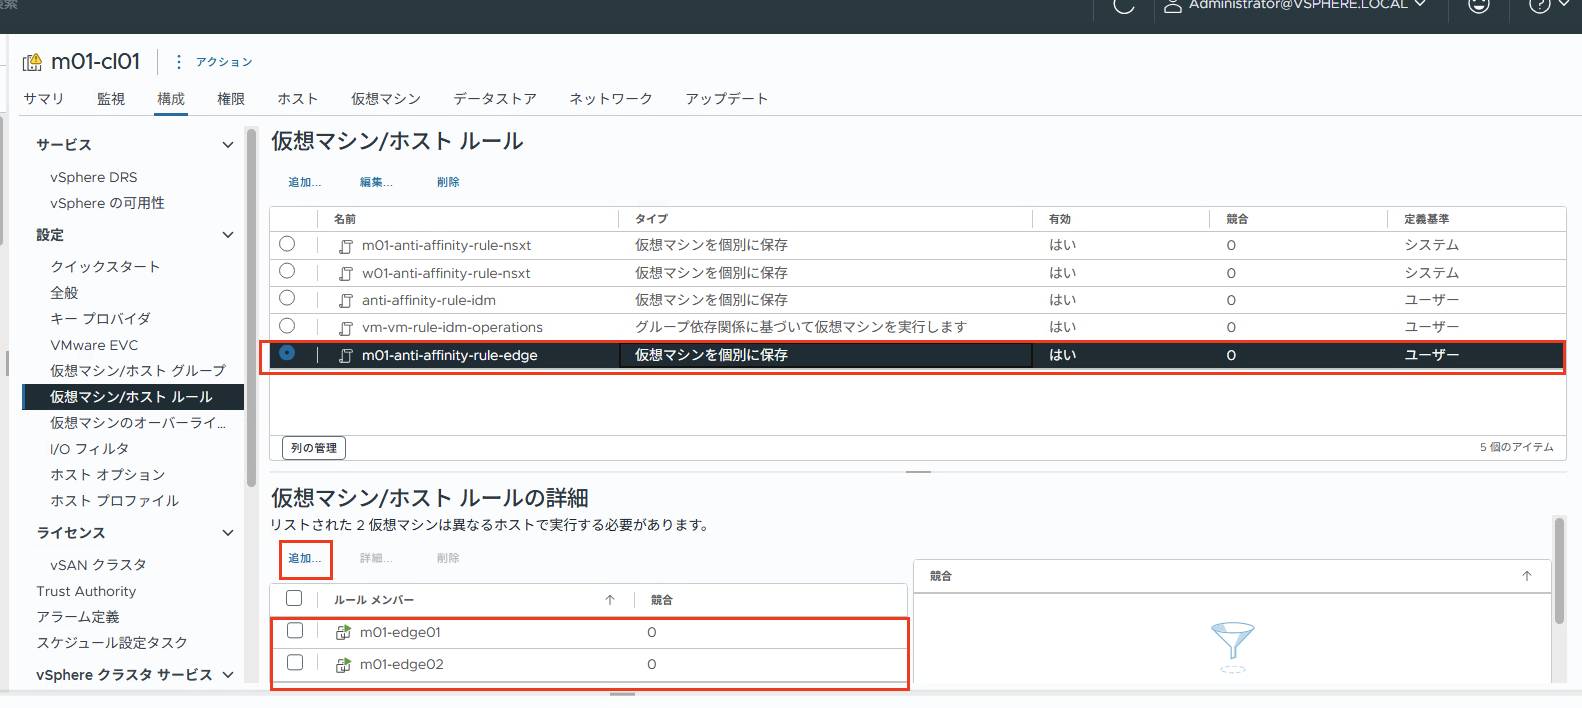Open vSAN クラスタ in sidebar
1582x708 pixels.
pyautogui.click(x=98, y=565)
